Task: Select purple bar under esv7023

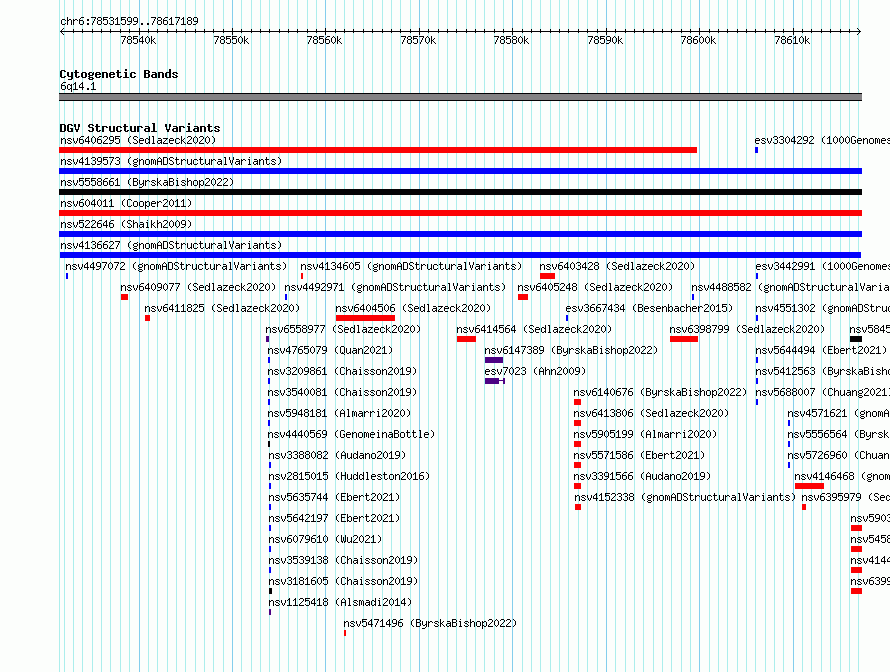Action: (495, 381)
